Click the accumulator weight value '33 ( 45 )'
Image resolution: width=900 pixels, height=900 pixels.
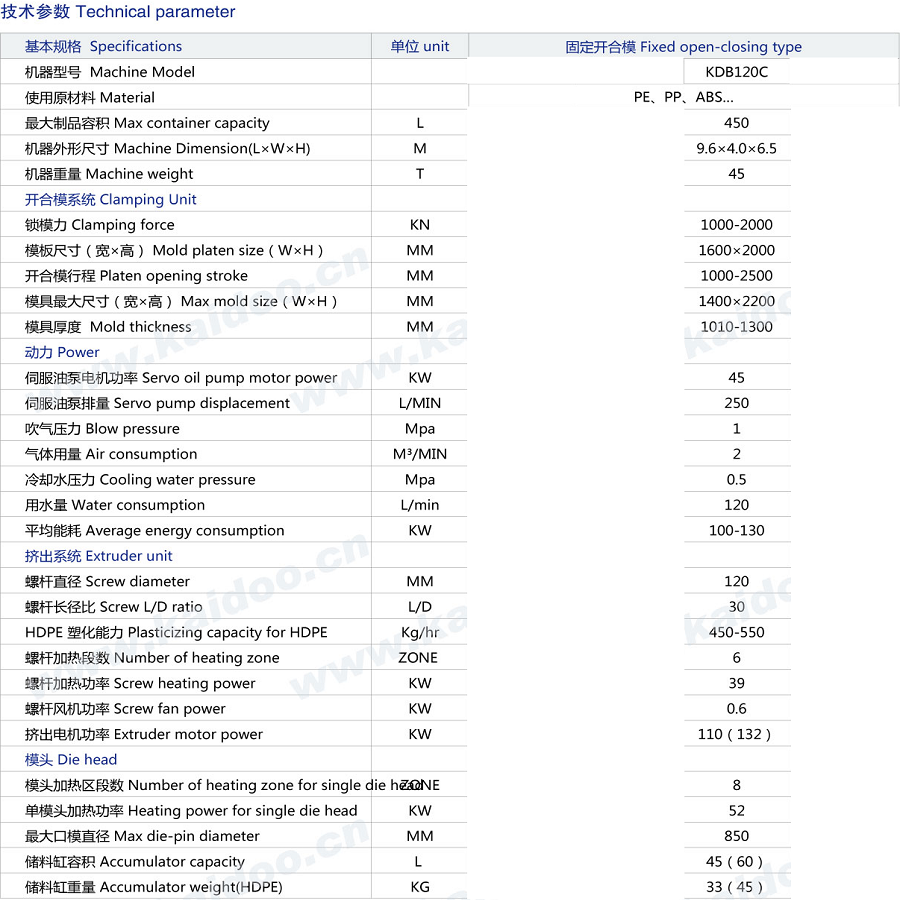pyautogui.click(x=734, y=887)
